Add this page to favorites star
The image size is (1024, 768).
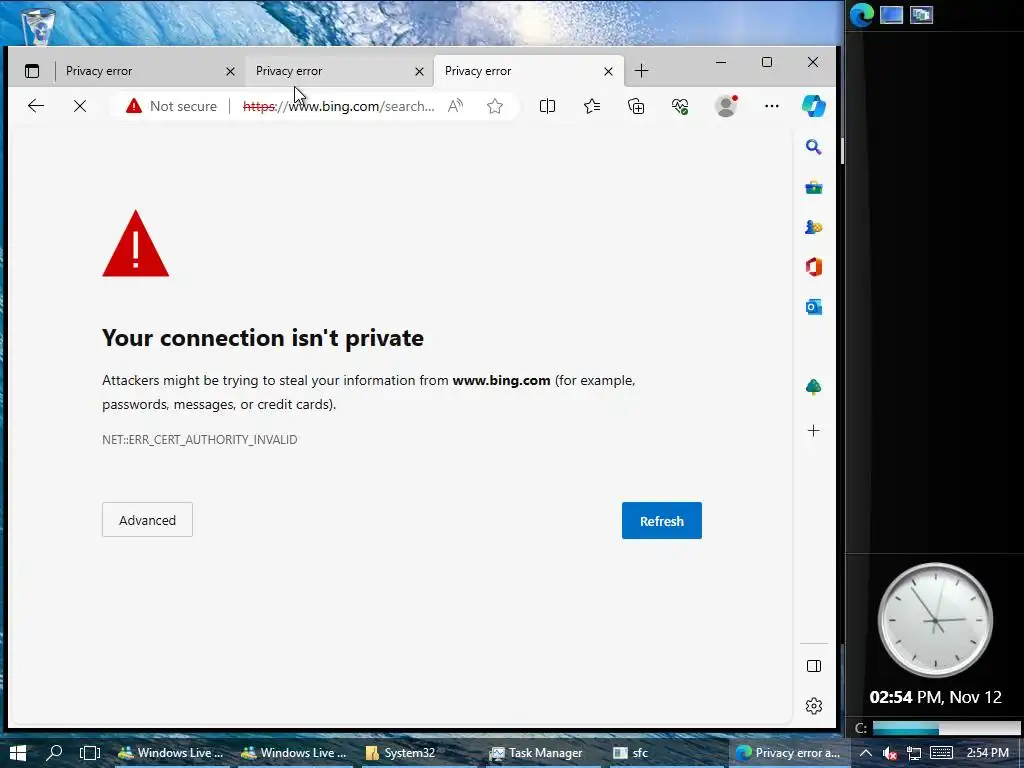[x=495, y=106]
